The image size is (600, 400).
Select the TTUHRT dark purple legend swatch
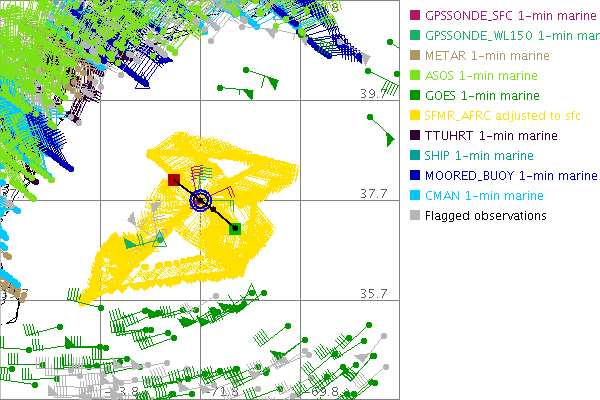point(415,135)
